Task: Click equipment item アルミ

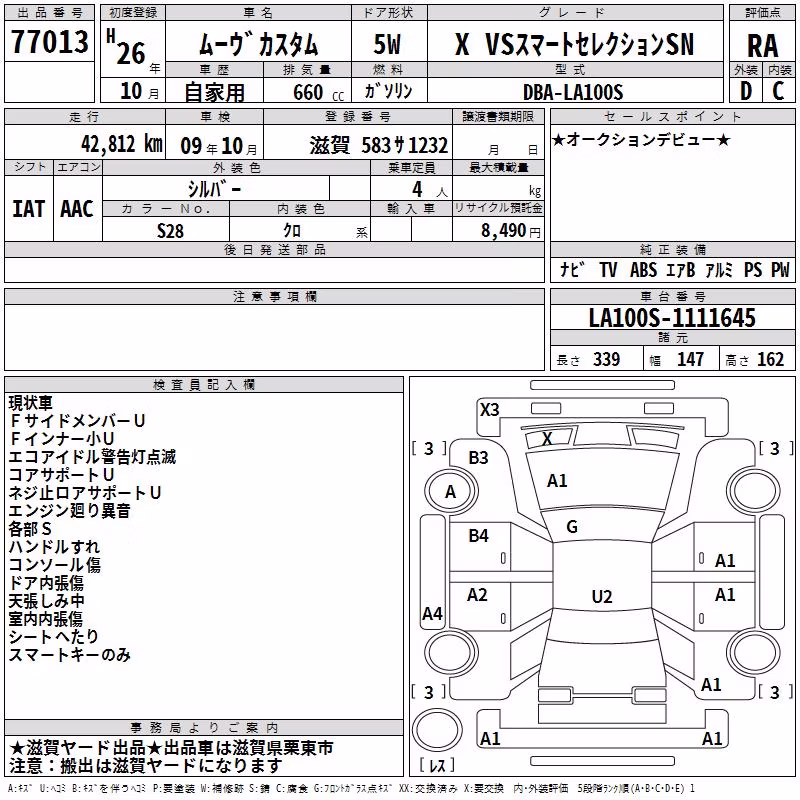Action: pos(719,269)
